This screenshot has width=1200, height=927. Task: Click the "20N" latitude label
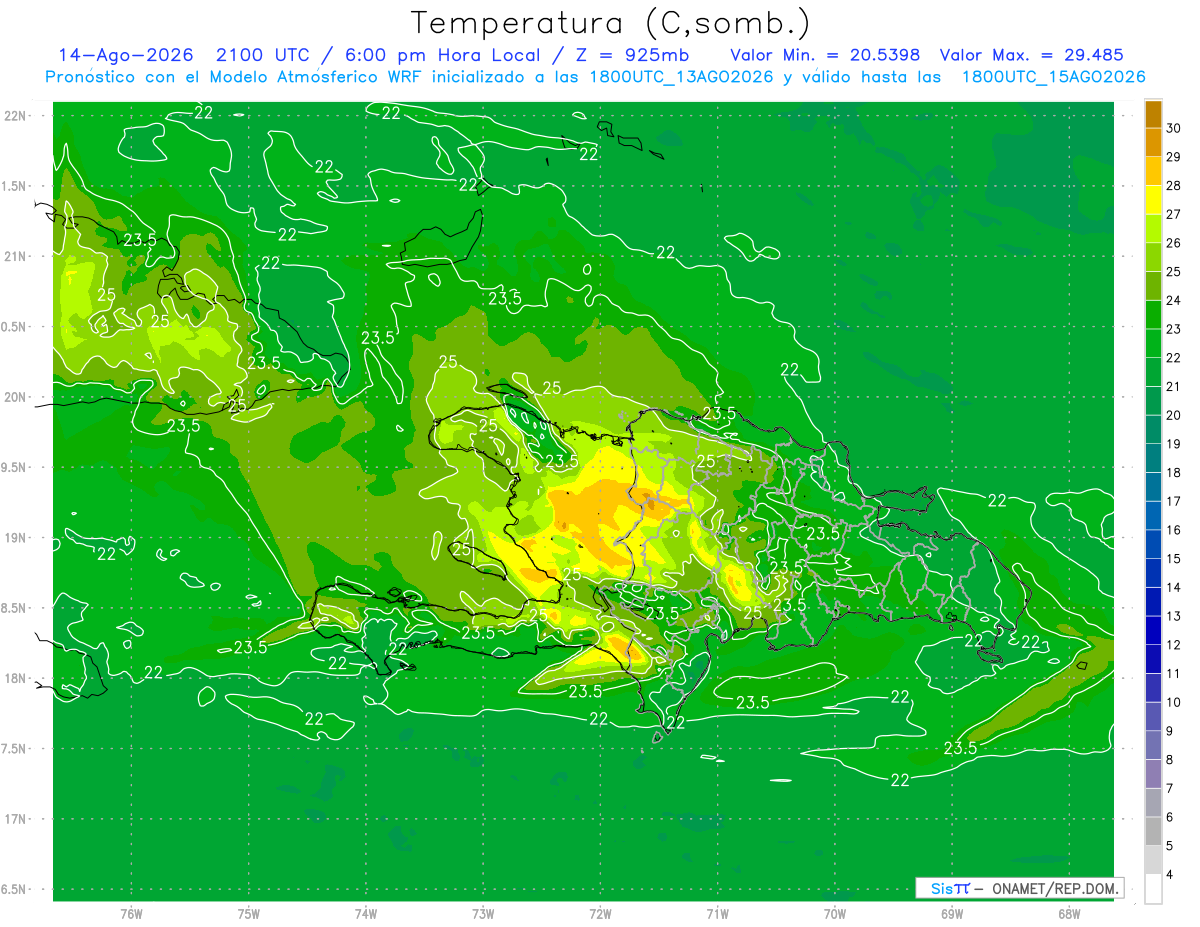(16, 397)
